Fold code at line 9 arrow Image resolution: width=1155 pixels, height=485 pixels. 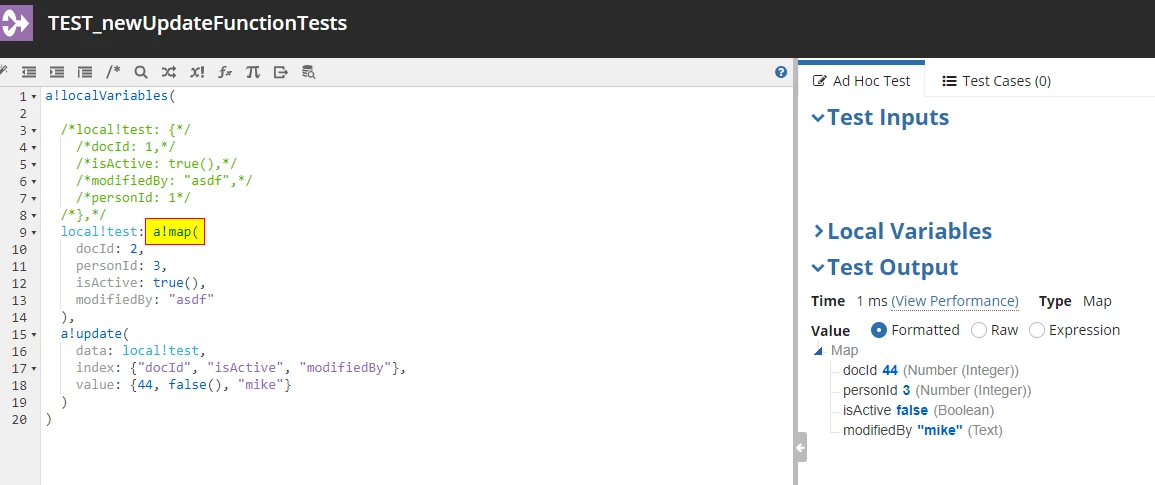[x=34, y=233]
